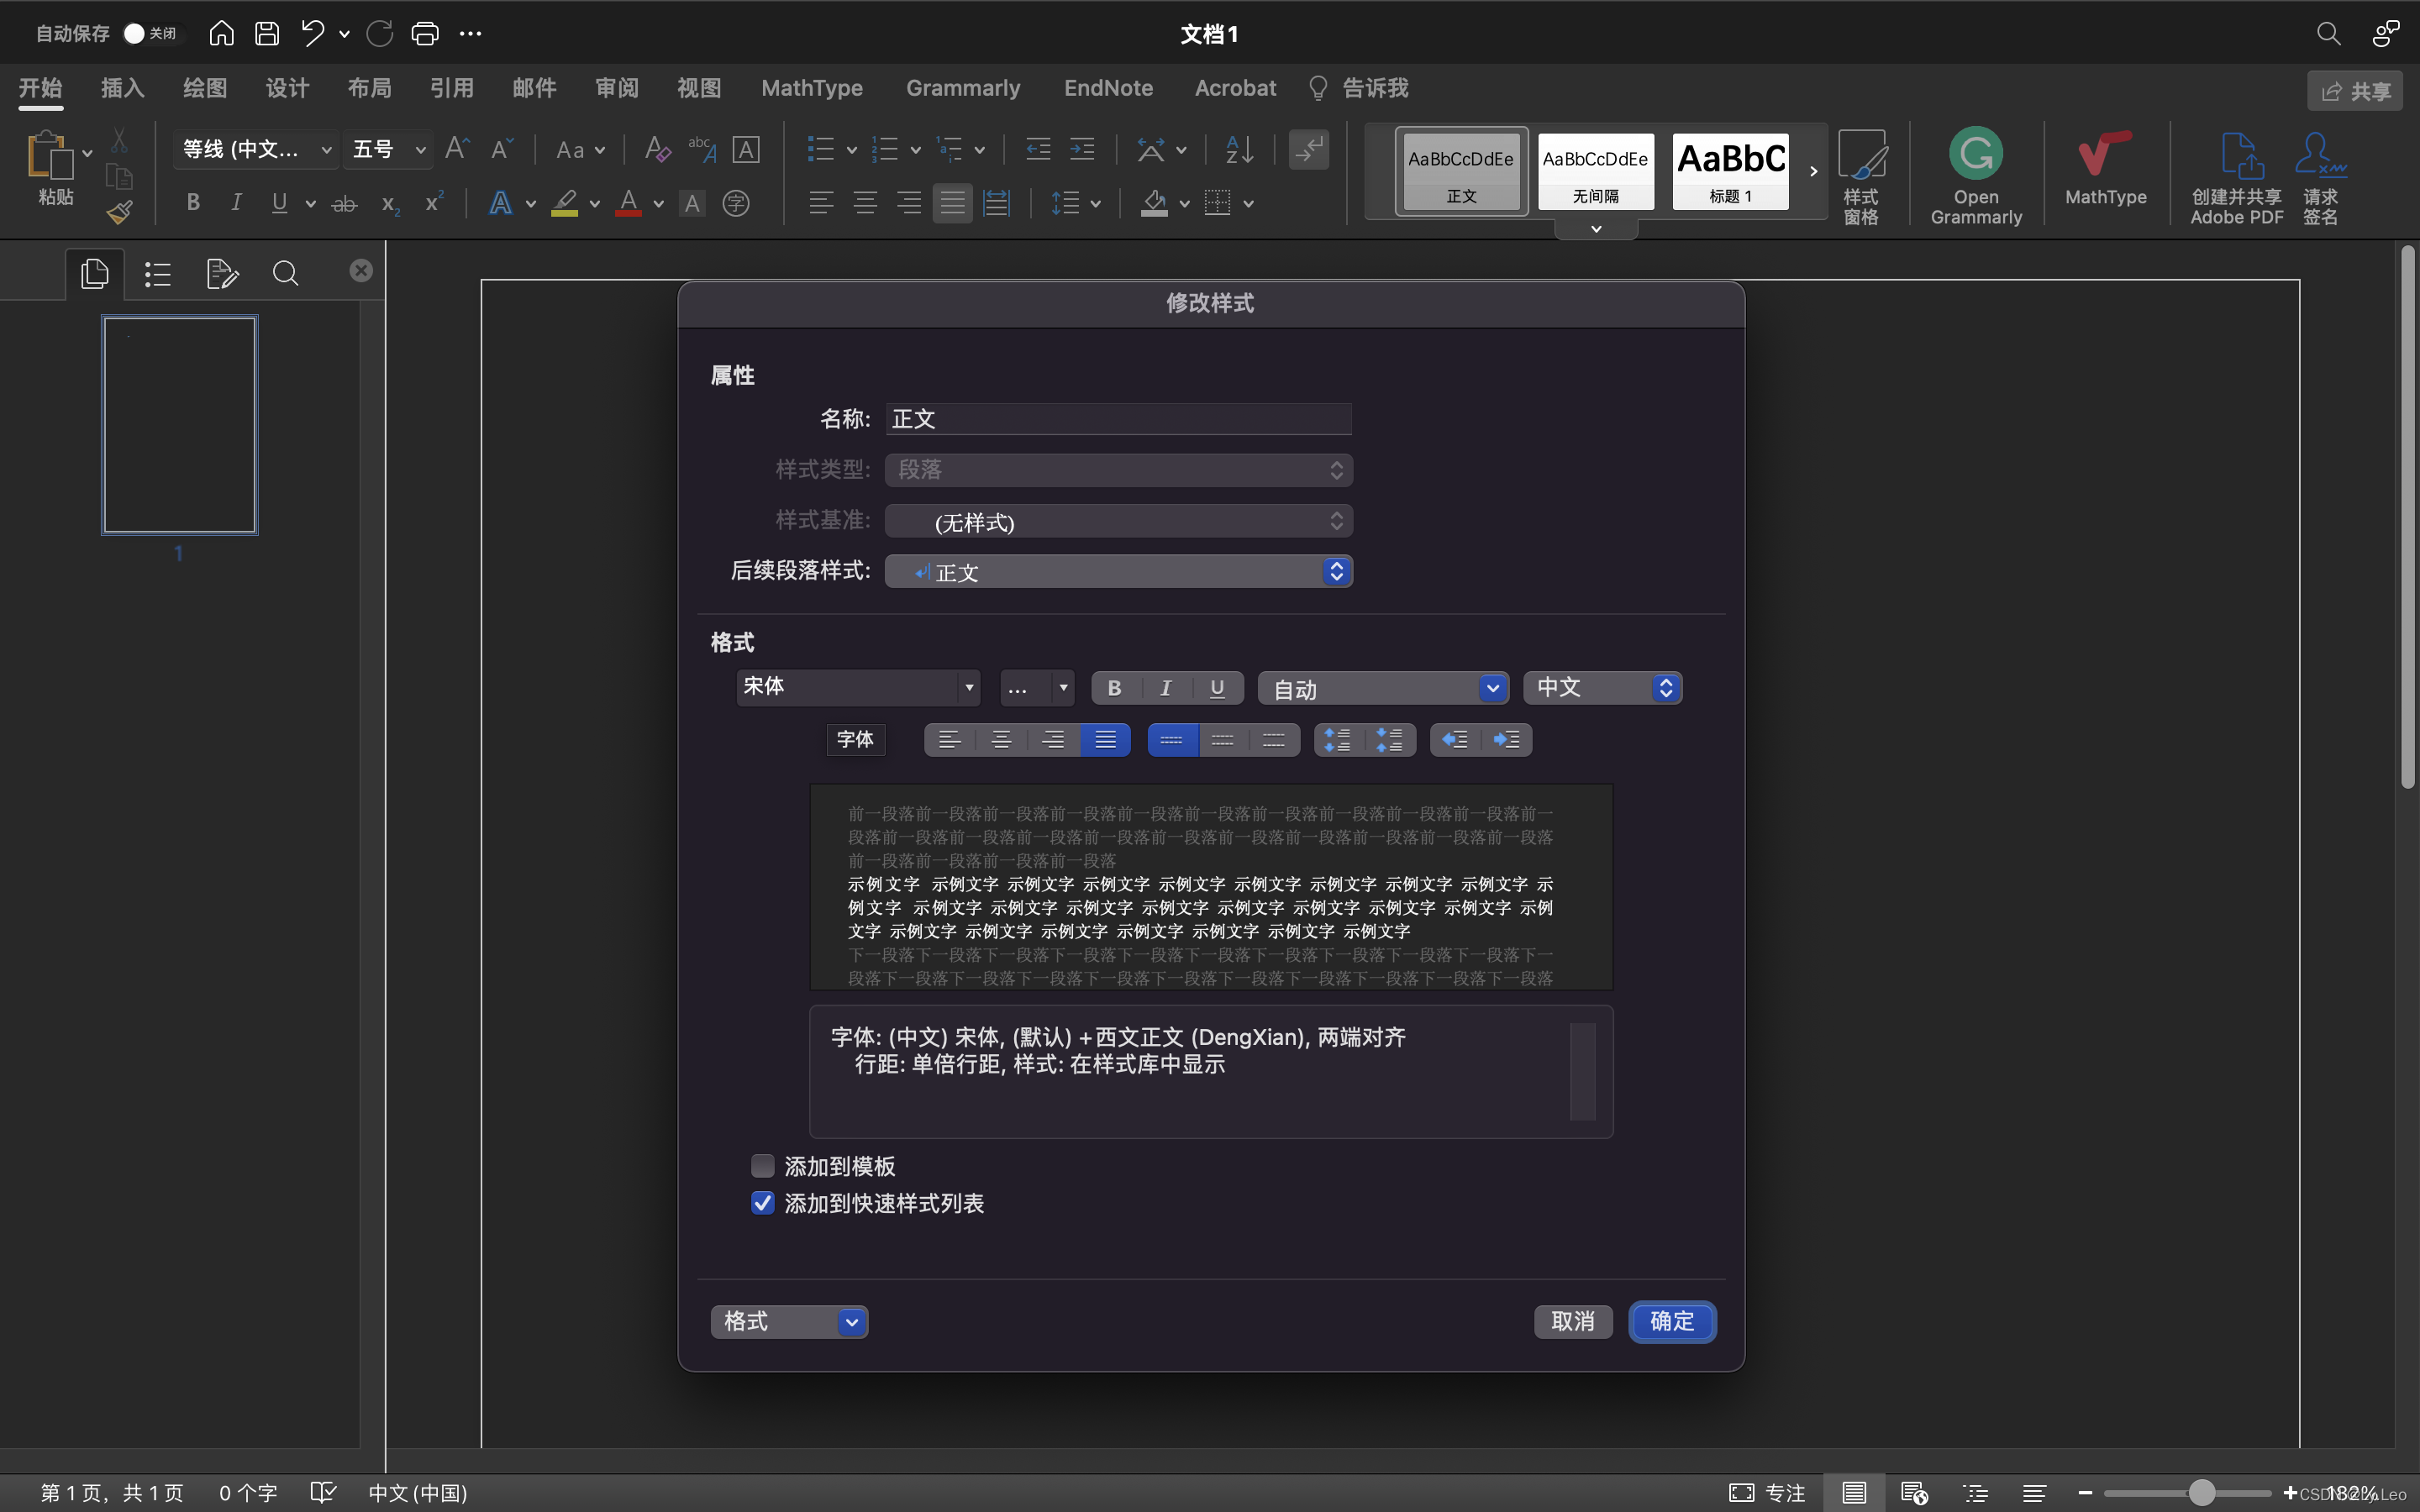Toggle the AutoSave switch
Image resolution: width=2420 pixels, height=1512 pixels.
150,34
